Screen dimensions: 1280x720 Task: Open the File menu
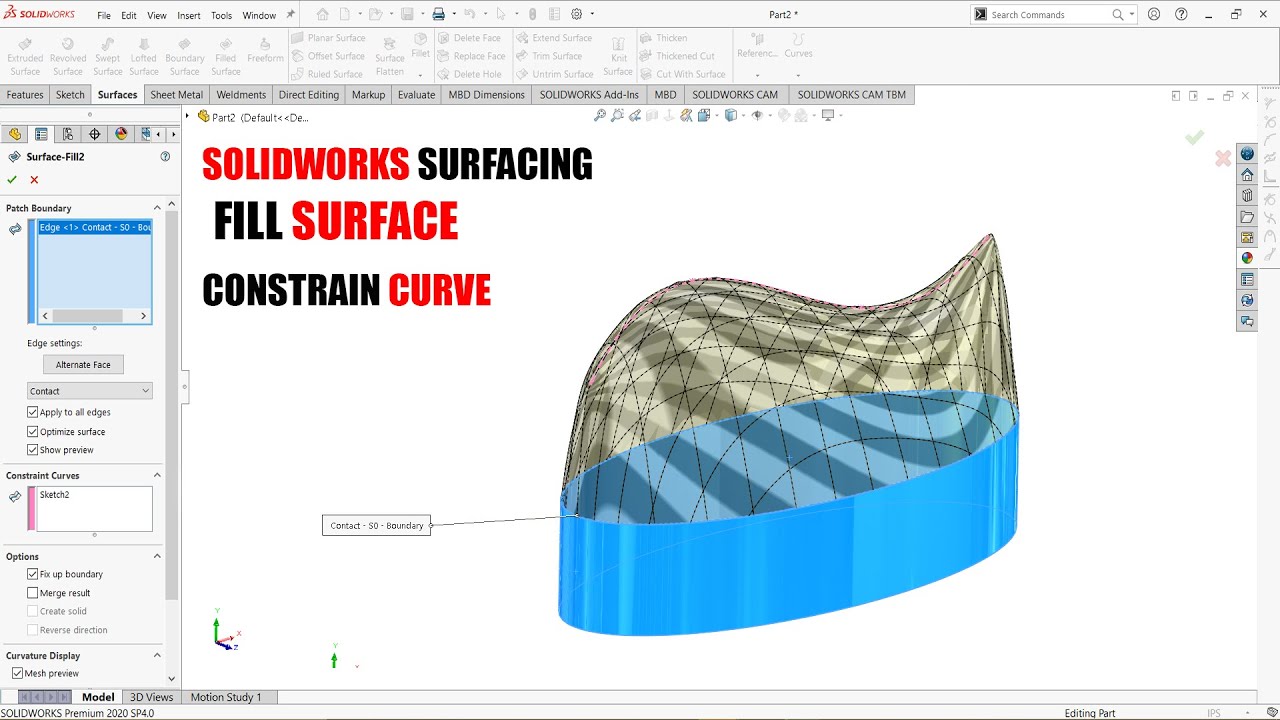[x=104, y=15]
